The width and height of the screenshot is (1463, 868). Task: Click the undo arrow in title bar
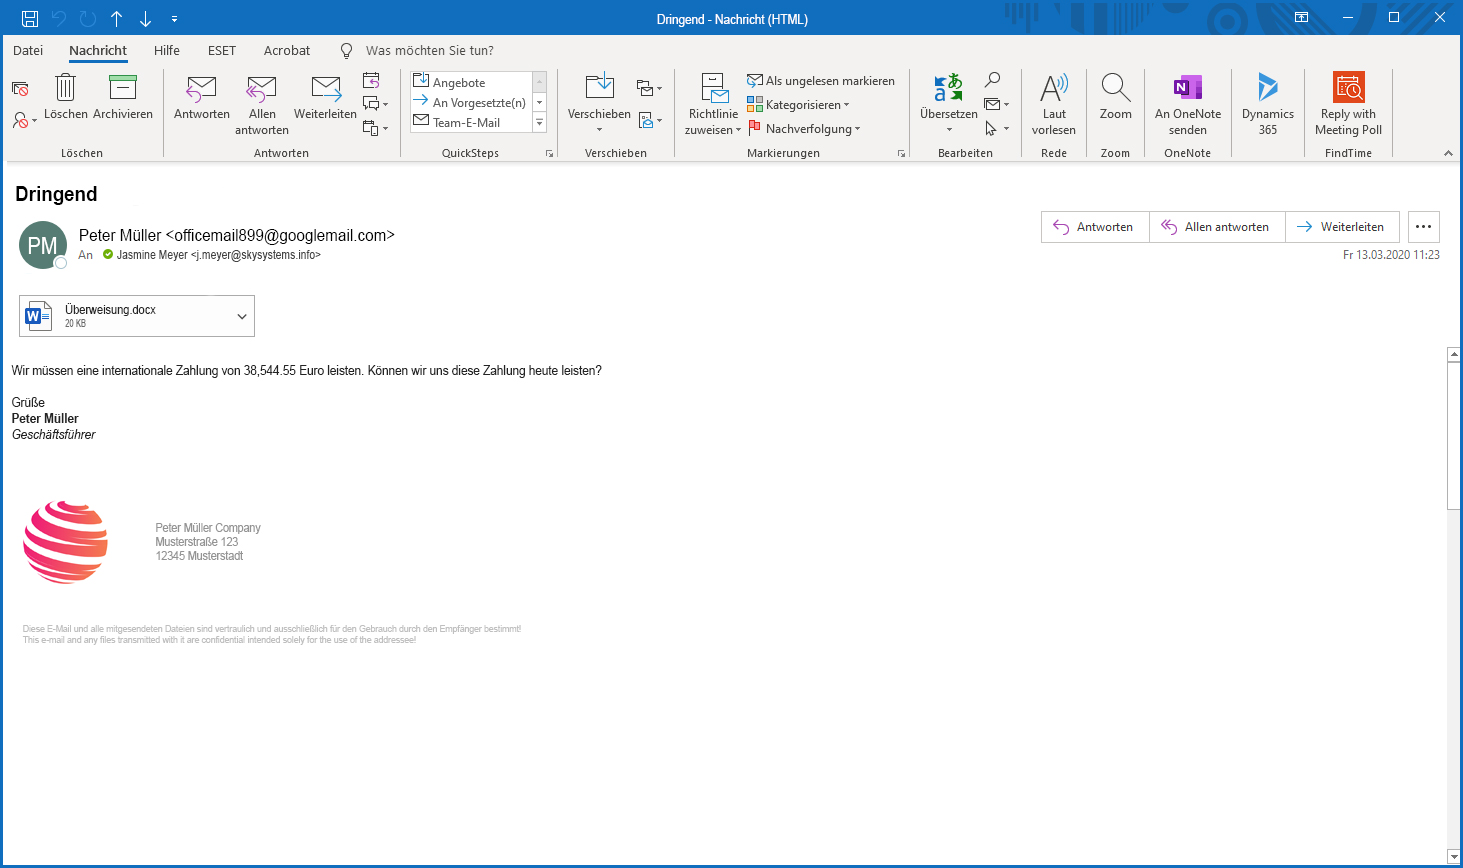pos(58,18)
